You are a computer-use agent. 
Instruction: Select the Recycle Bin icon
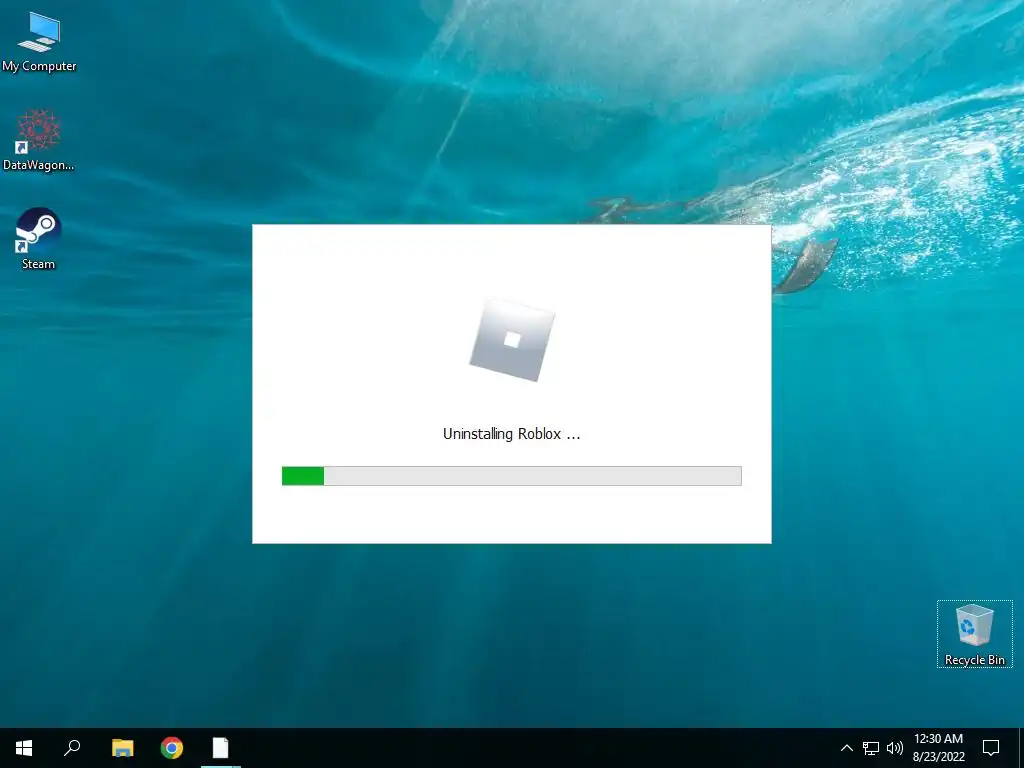pyautogui.click(x=974, y=634)
